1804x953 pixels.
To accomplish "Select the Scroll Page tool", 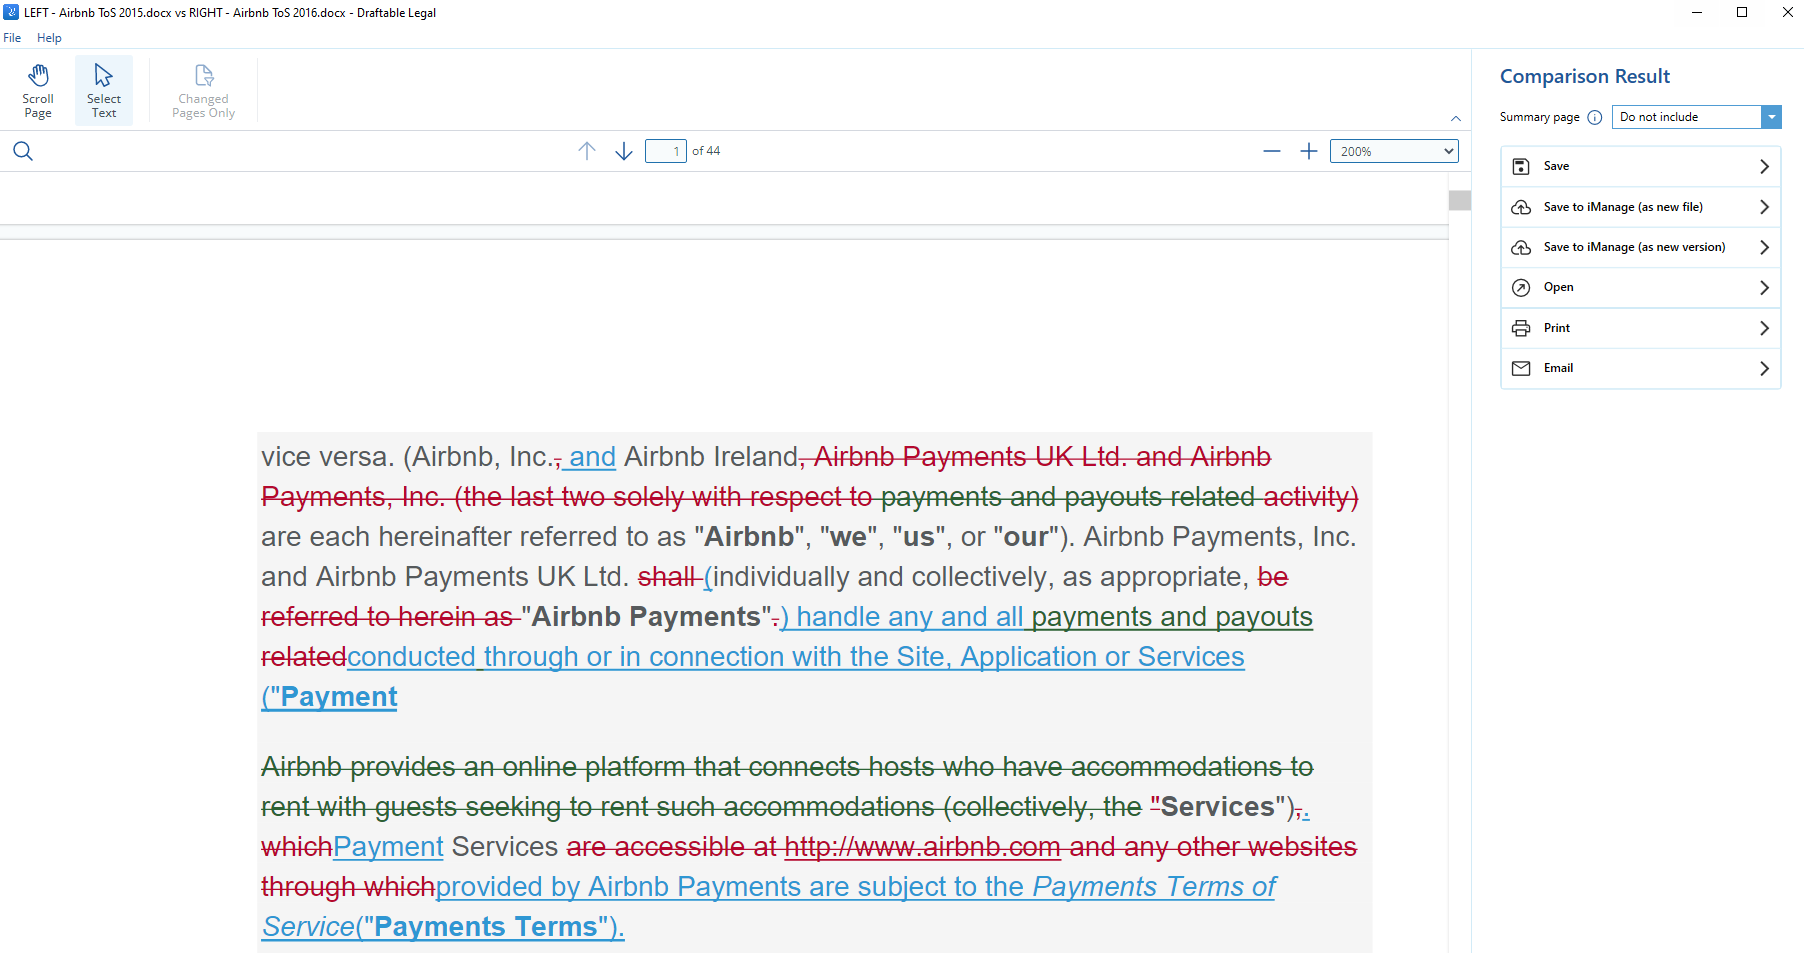I will click(x=38, y=91).
